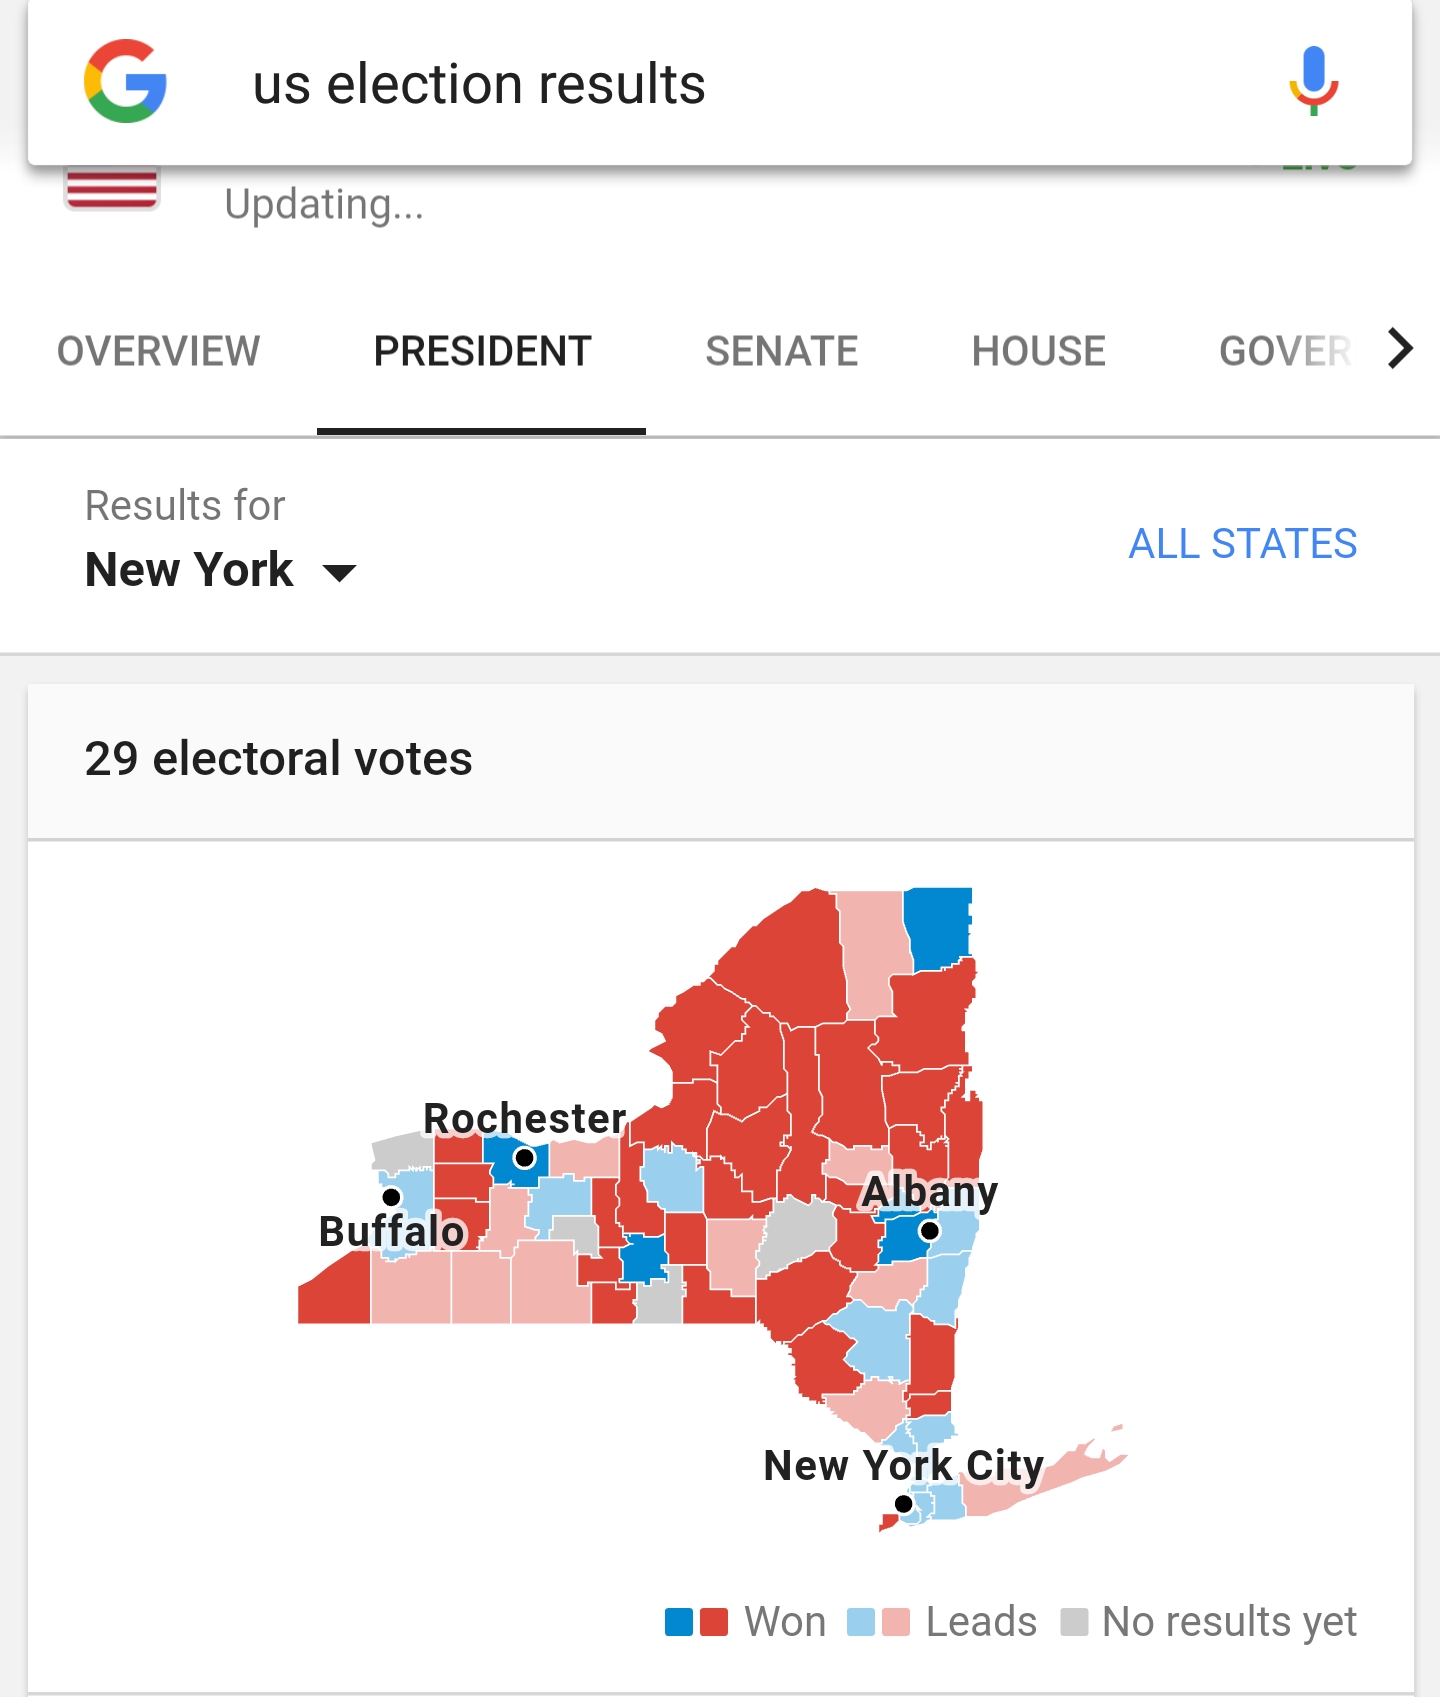Select the President tab
The image size is (1440, 1697).
coord(482,351)
